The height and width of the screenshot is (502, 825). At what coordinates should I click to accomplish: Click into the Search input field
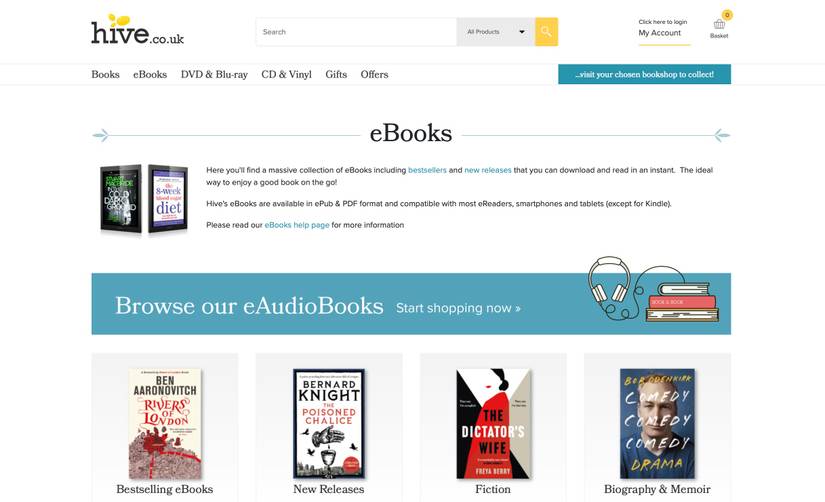click(x=356, y=32)
